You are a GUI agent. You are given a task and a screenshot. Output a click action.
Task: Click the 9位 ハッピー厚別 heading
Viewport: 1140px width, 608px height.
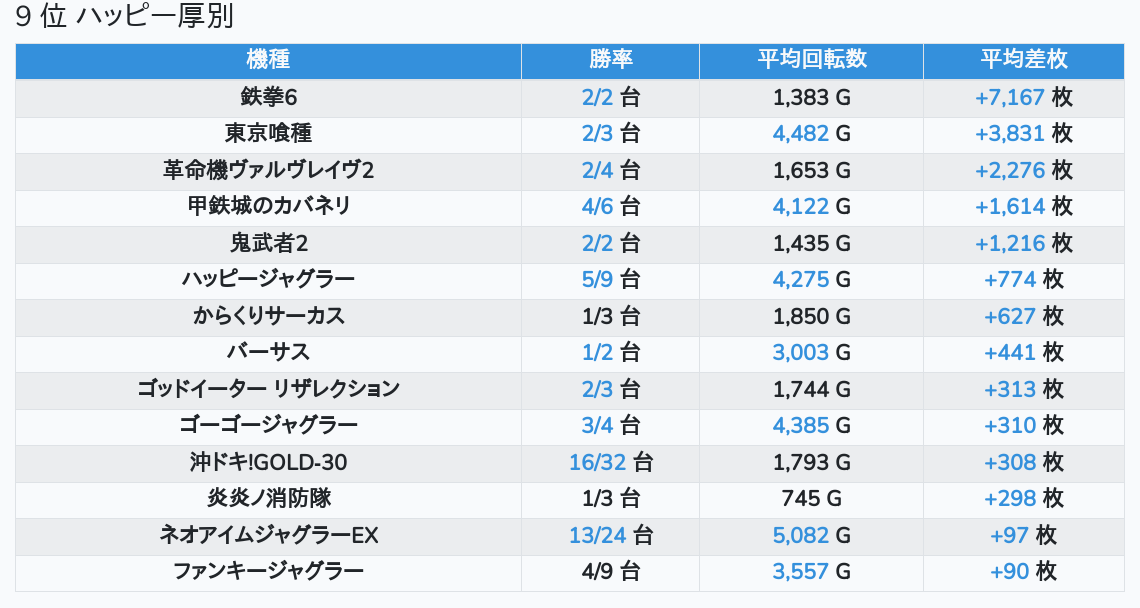click(x=125, y=18)
